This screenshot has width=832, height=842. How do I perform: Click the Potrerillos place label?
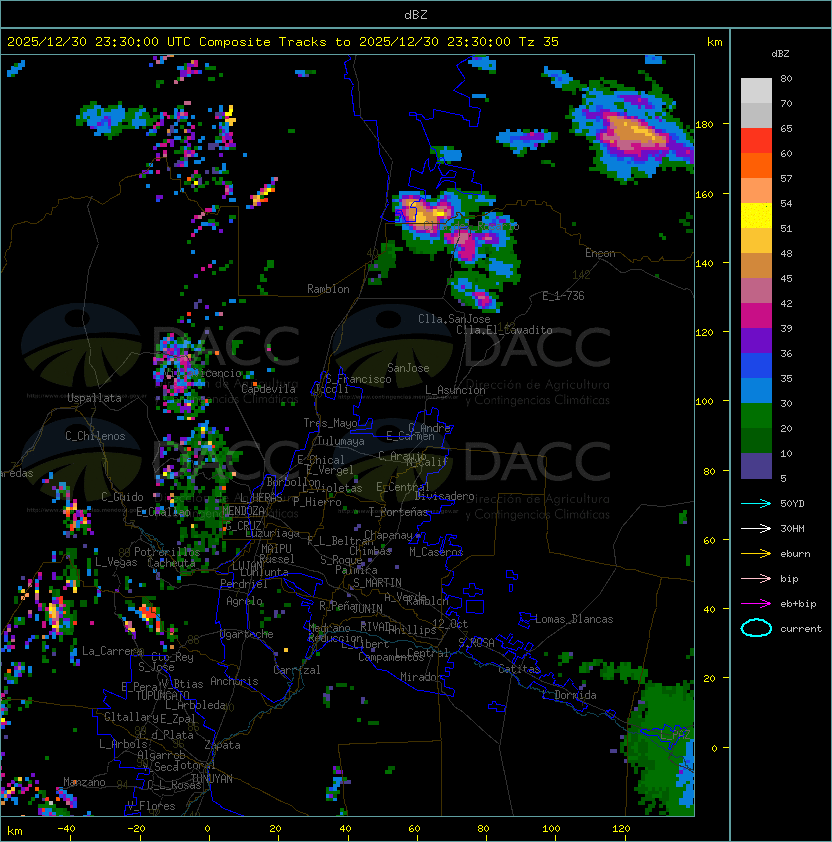(x=167, y=552)
